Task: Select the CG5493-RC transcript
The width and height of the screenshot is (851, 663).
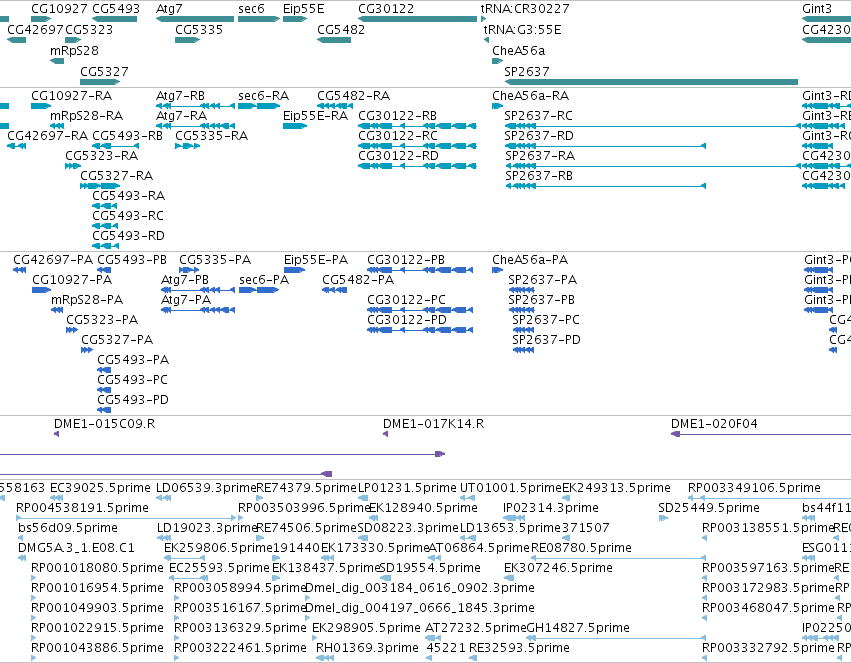Action: click(x=105, y=226)
